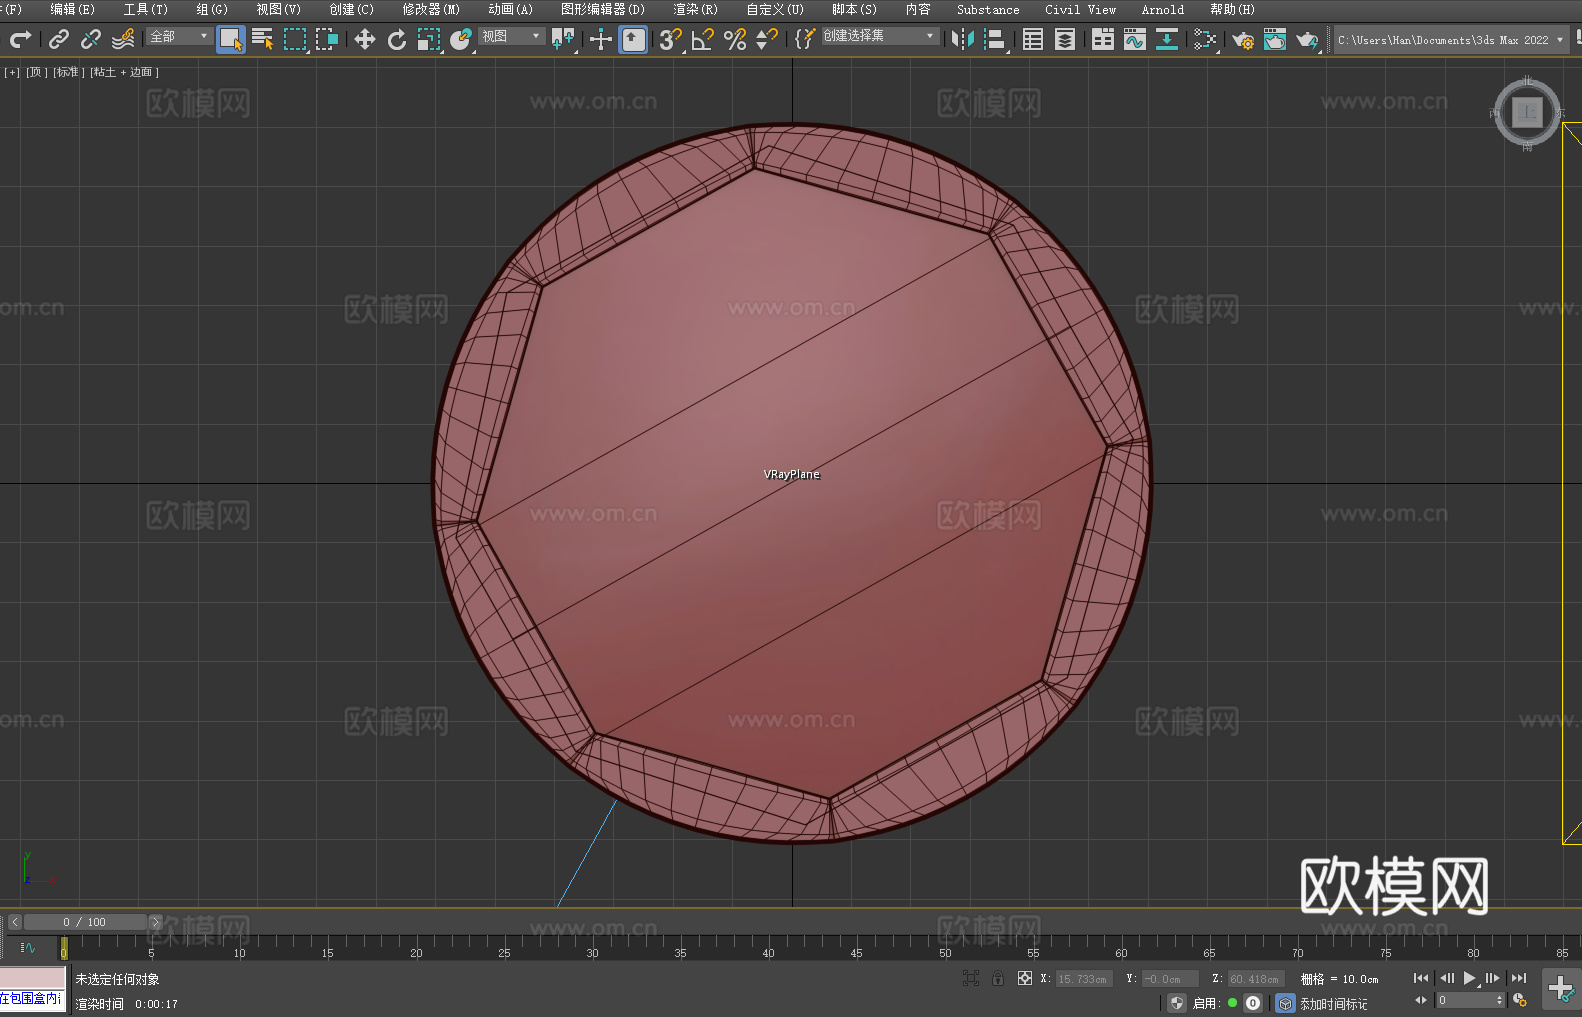The image size is (1582, 1017).
Task: Go to previous frame on time slider
Action: (x=15, y=922)
